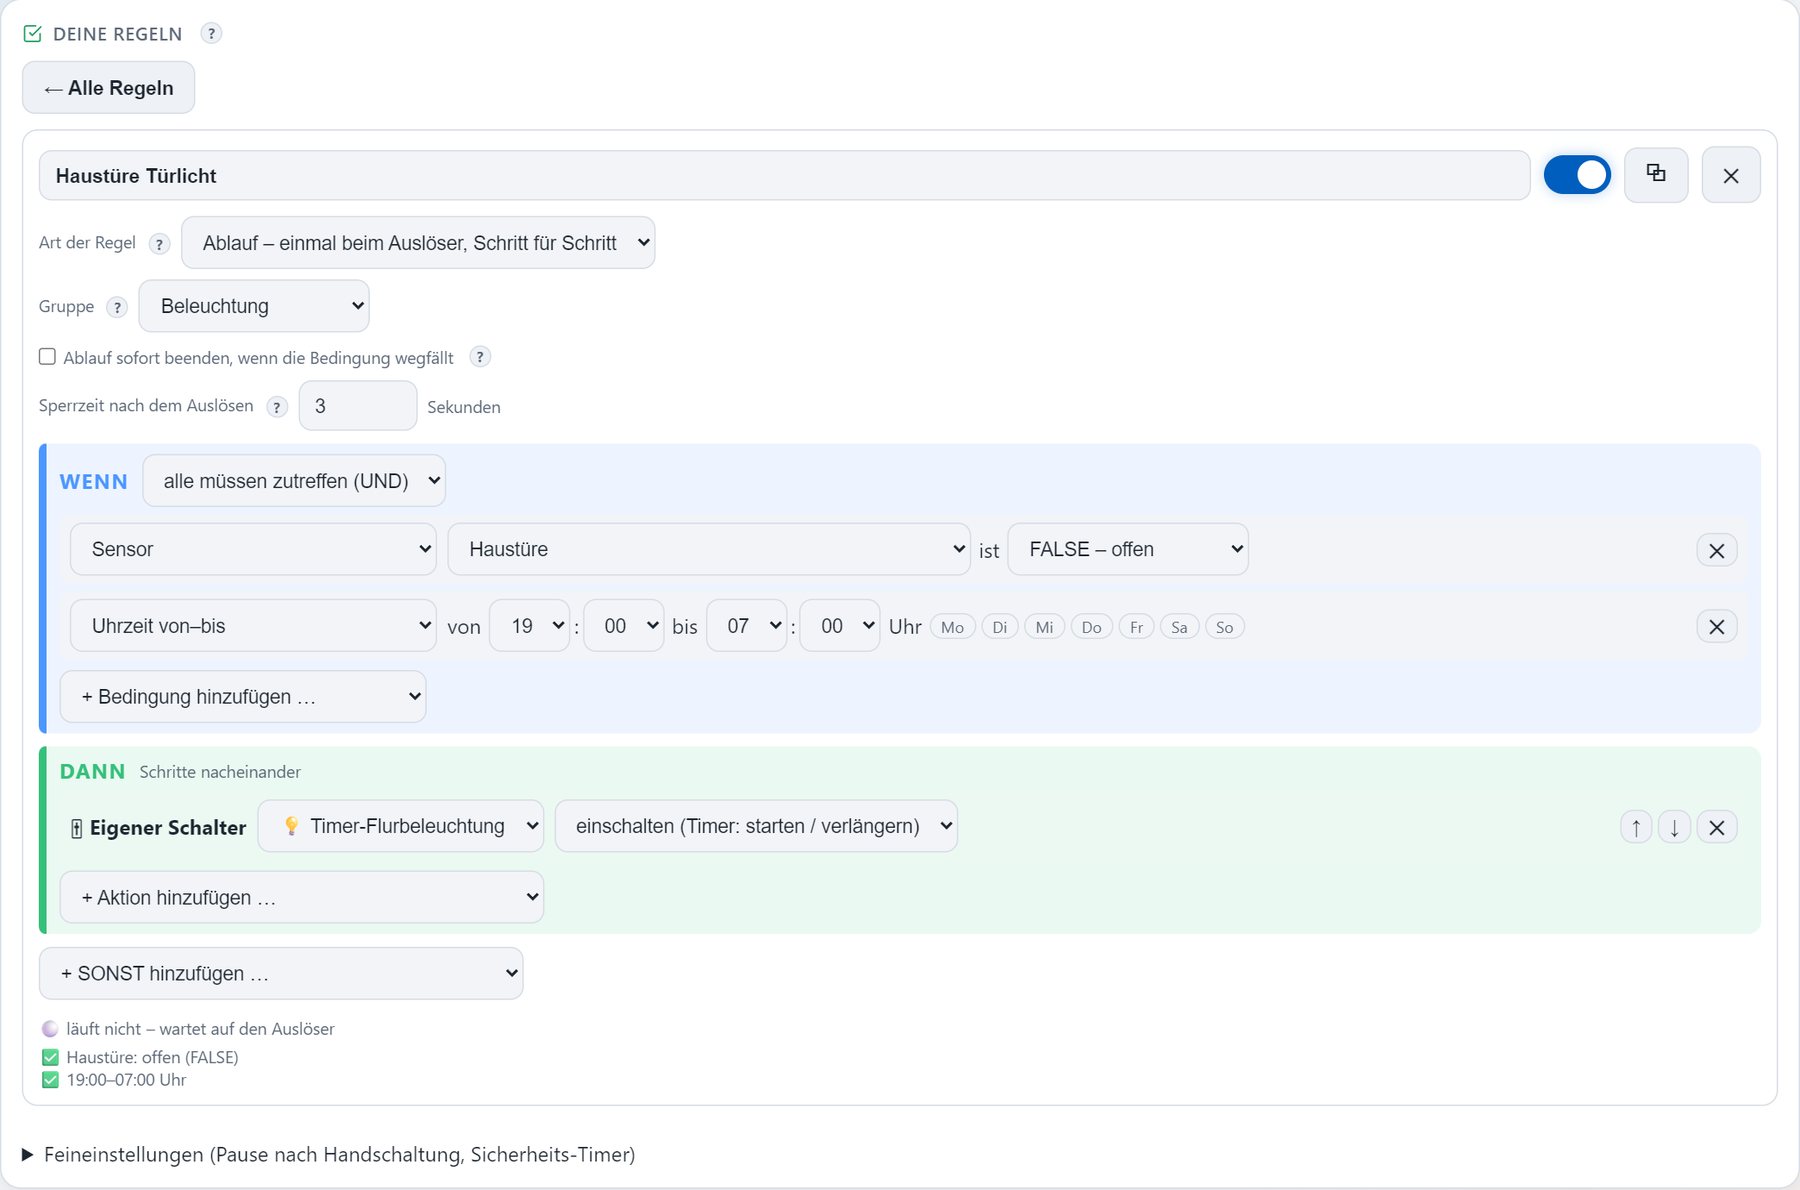This screenshot has height=1190, width=1800.
Task: Open the Timer-Flurbeleuchtung switch dropdown
Action: [401, 826]
